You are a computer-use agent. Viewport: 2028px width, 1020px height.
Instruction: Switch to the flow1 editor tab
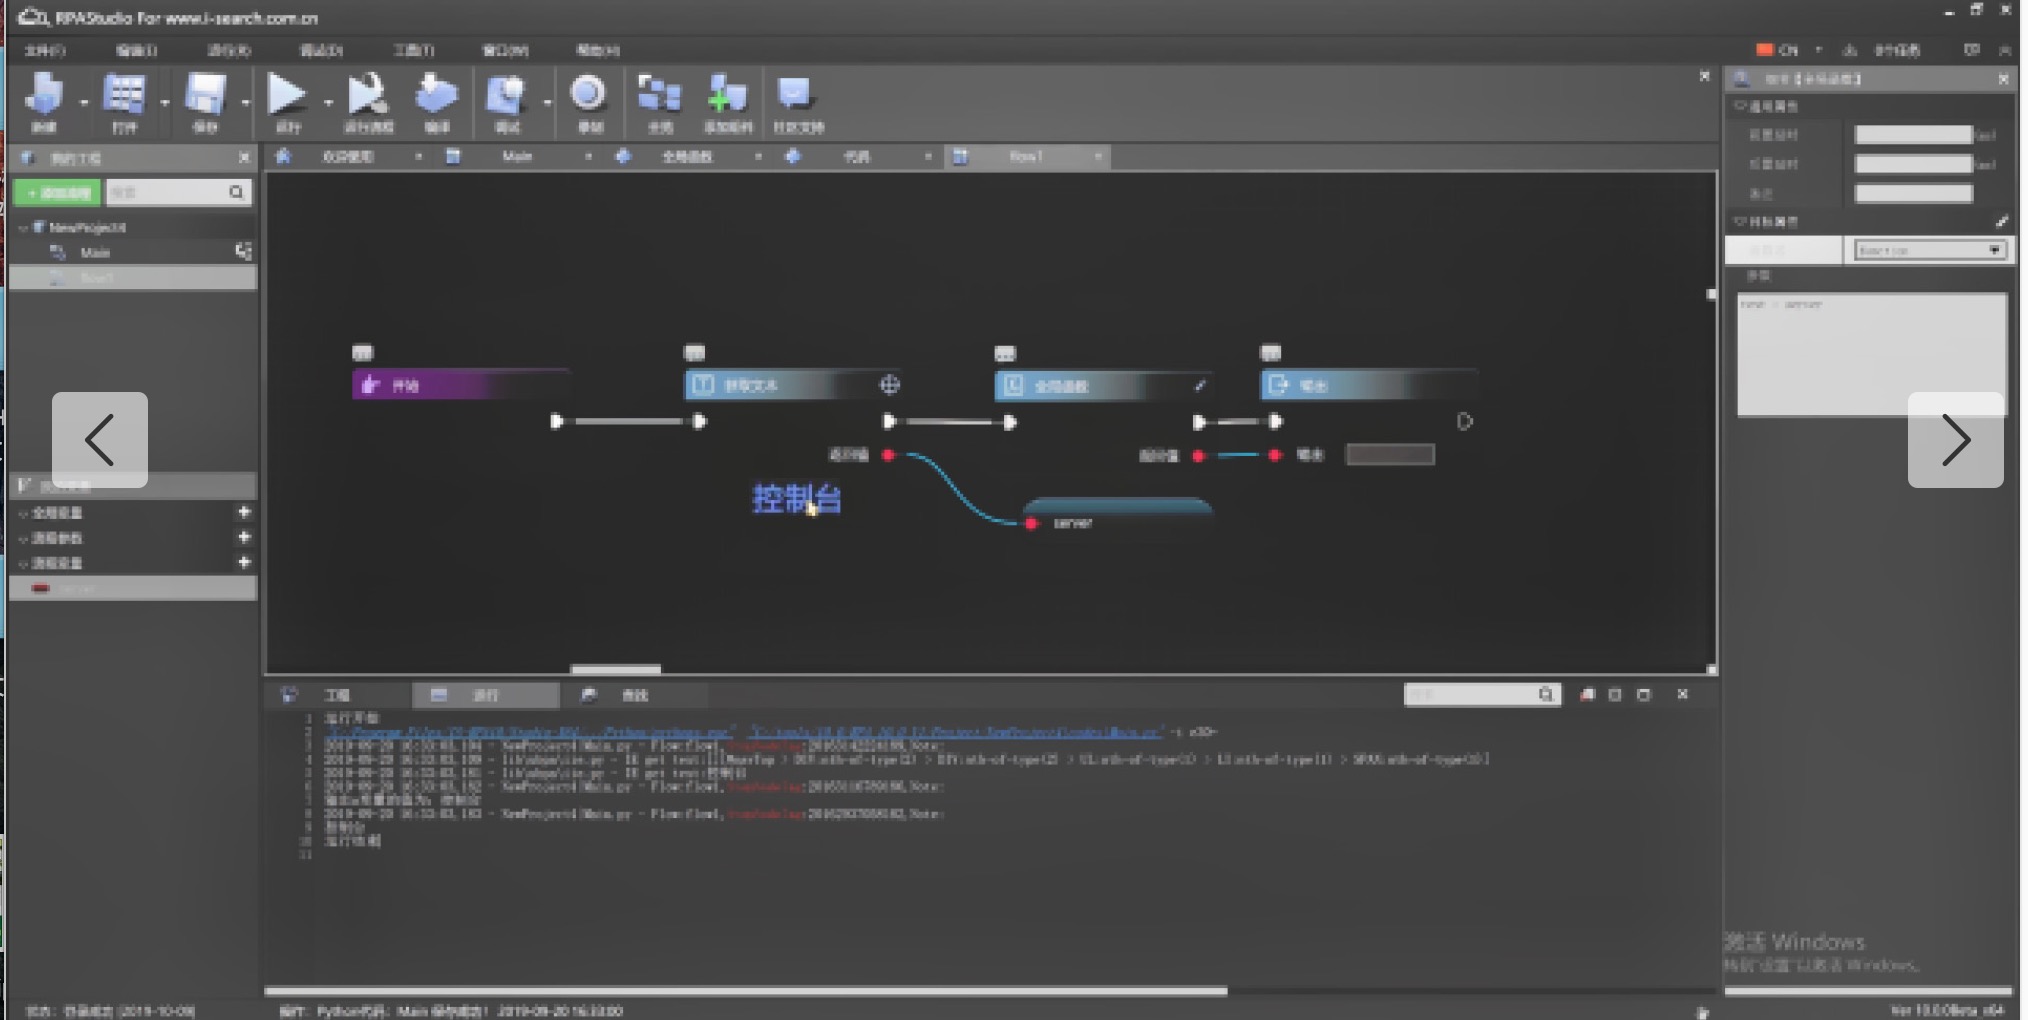1027,156
